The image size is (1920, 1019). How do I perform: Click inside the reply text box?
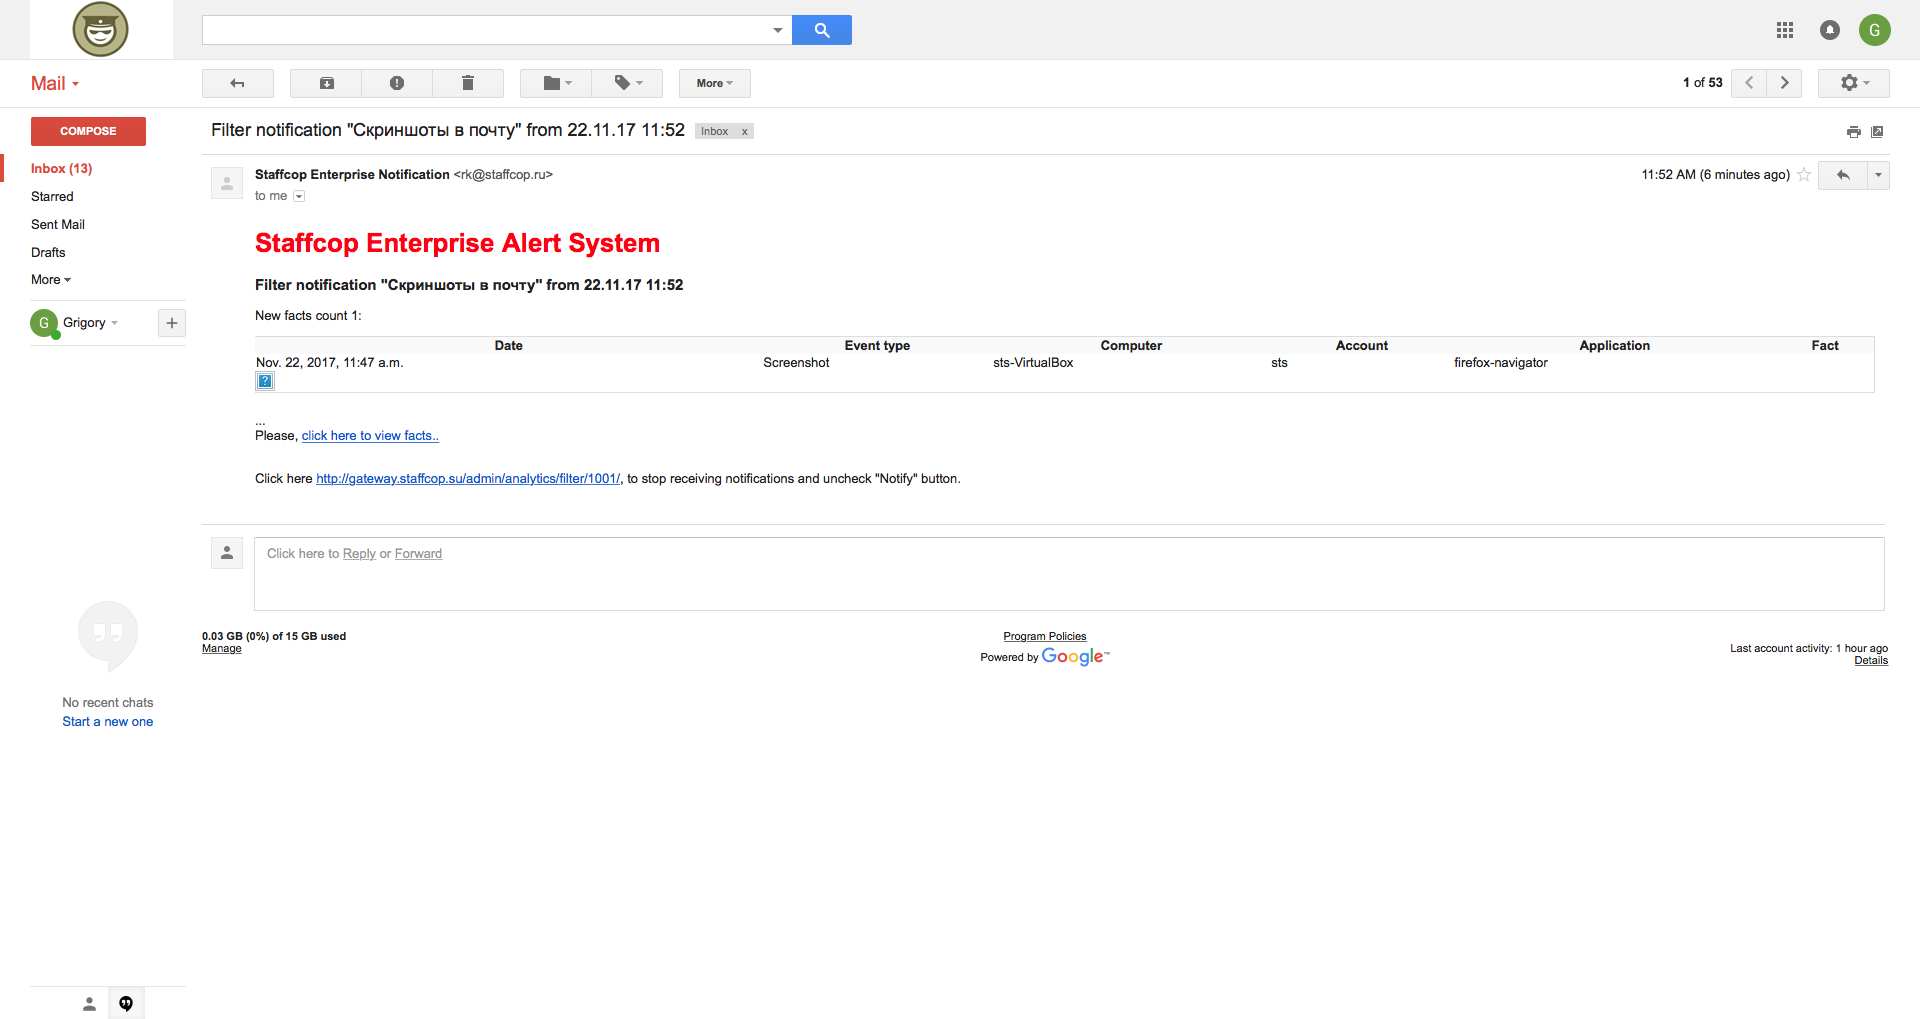[1069, 574]
